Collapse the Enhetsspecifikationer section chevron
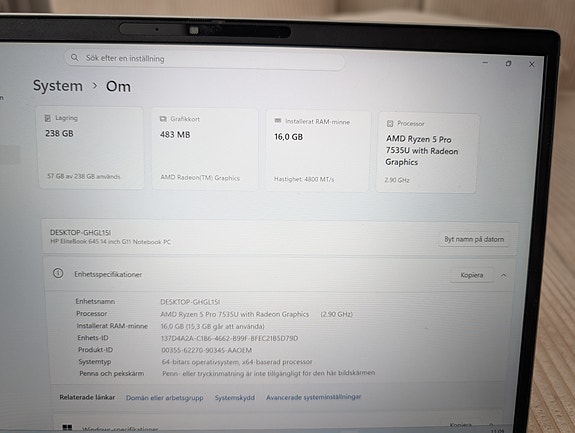The width and height of the screenshot is (575, 433). tap(503, 275)
